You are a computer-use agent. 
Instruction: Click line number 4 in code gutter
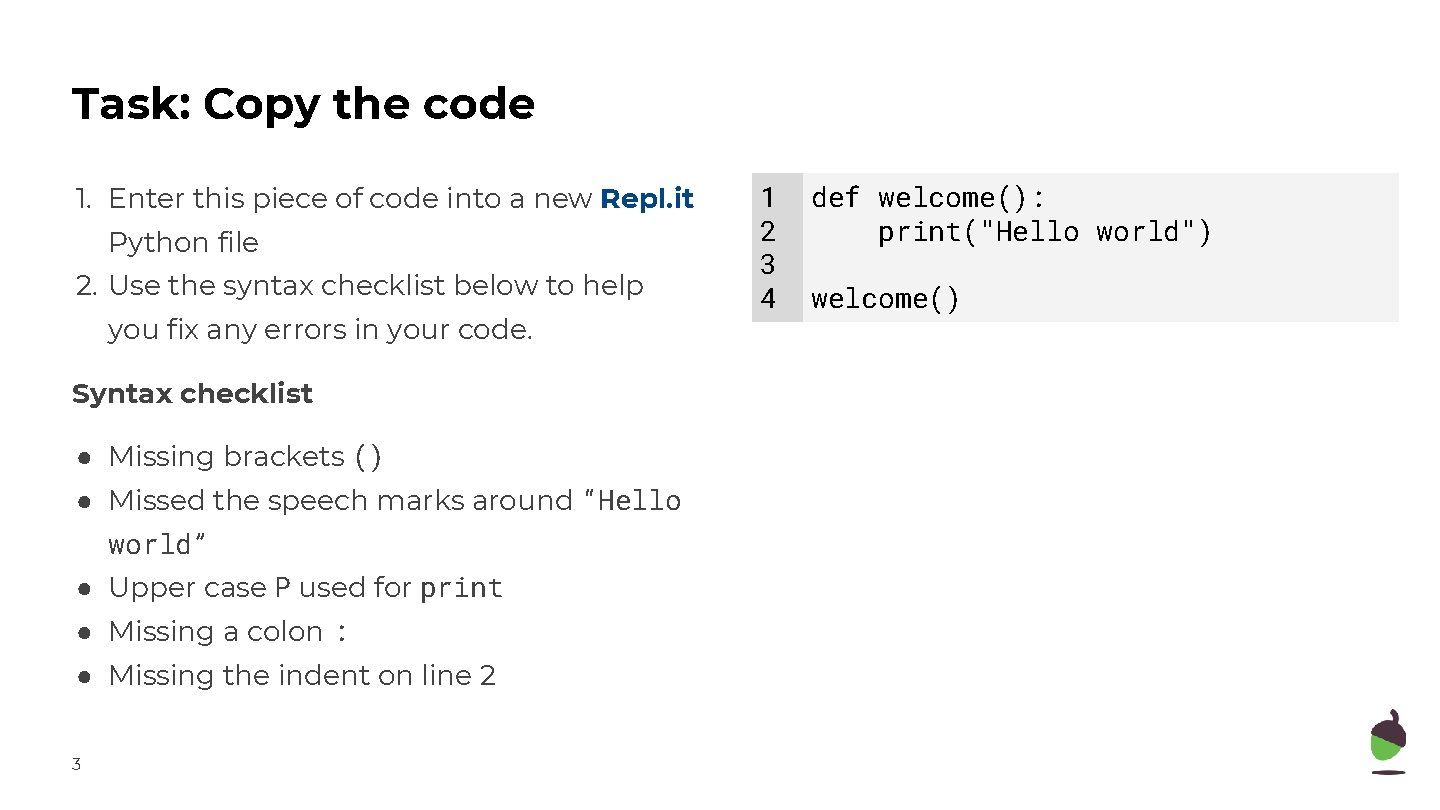point(767,298)
